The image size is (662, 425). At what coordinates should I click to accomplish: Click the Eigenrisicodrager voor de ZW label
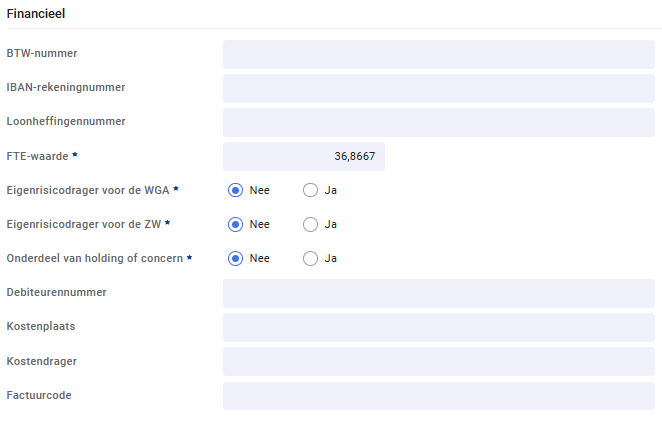coord(84,224)
